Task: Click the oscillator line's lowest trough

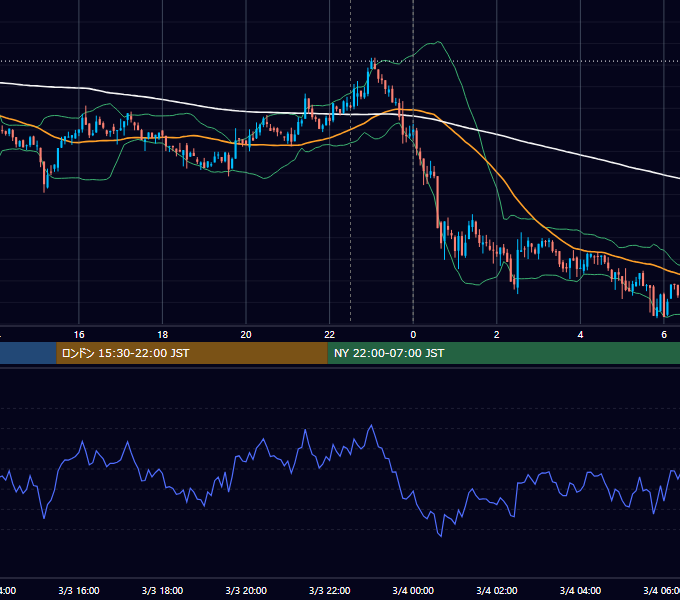Action: click(x=441, y=536)
